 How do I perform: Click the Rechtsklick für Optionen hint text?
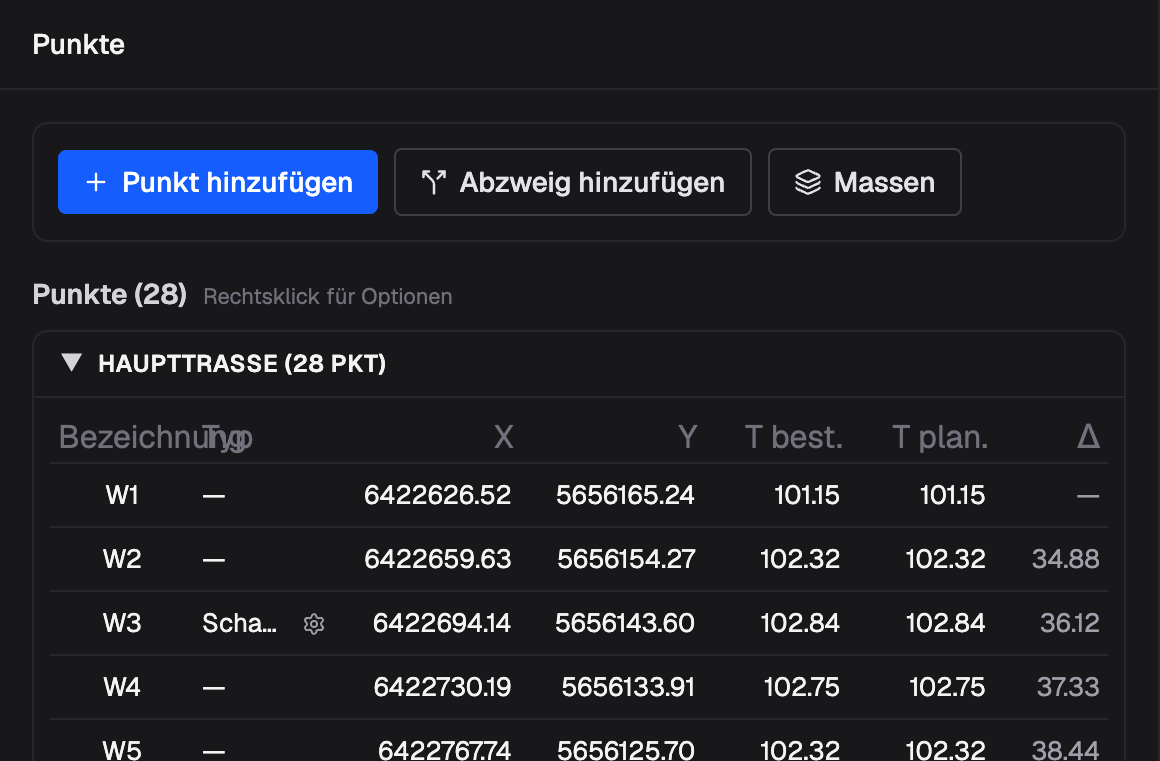point(328,297)
